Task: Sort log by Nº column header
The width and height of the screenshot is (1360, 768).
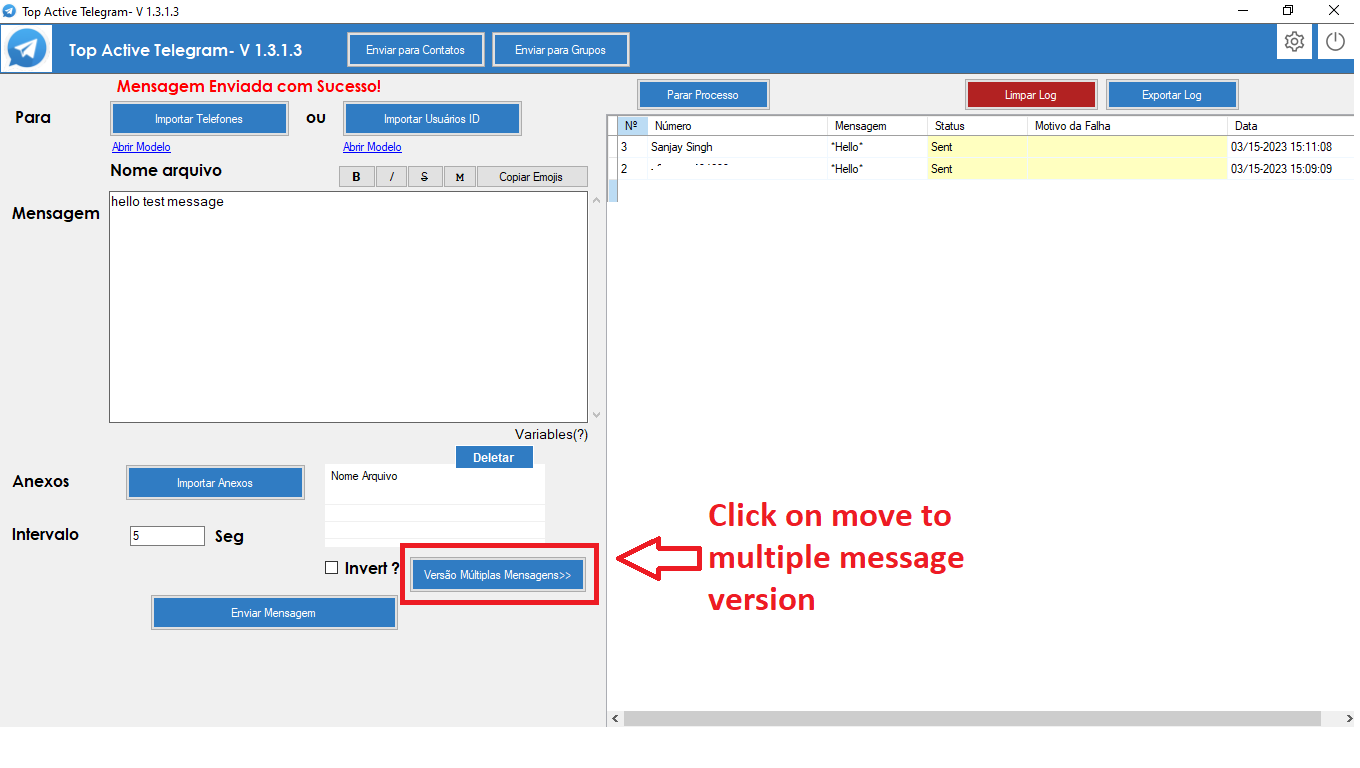Action: pos(631,126)
